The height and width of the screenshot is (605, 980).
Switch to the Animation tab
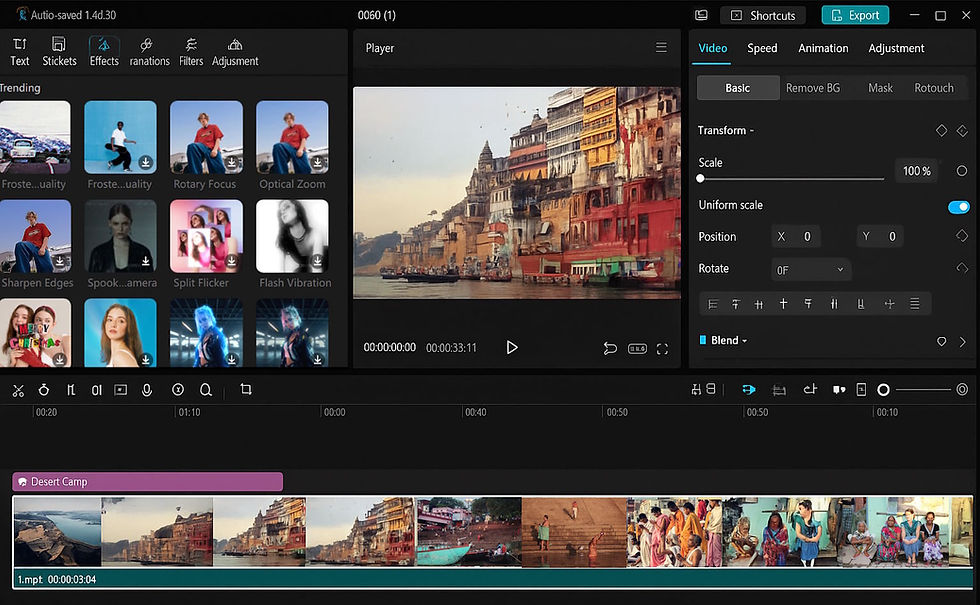[823, 48]
